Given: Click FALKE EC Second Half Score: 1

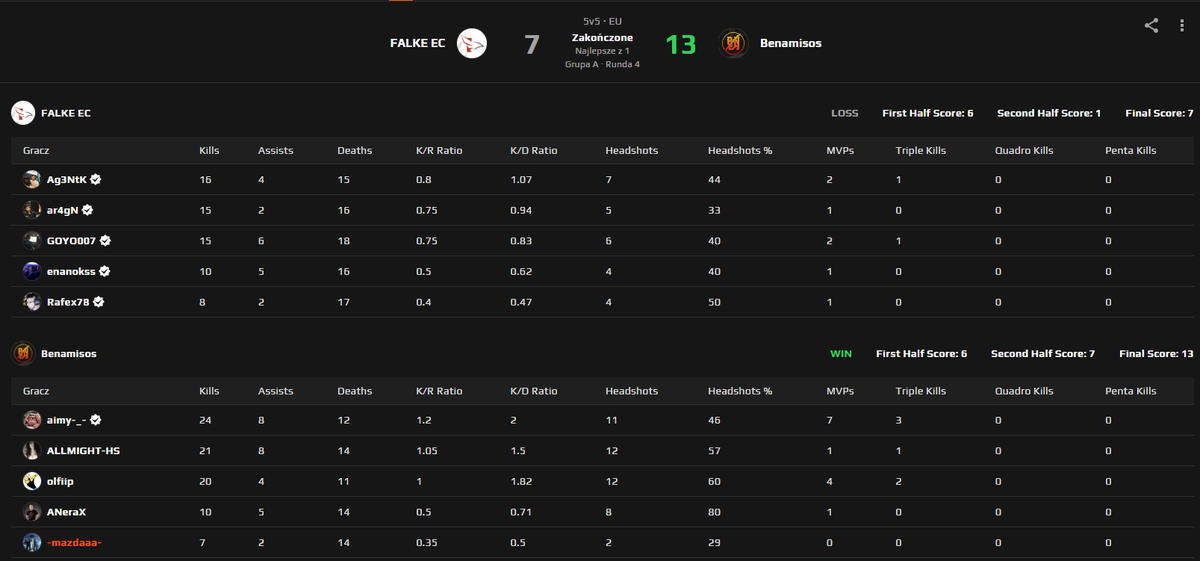Looking at the screenshot, I should pyautogui.click(x=1049, y=113).
